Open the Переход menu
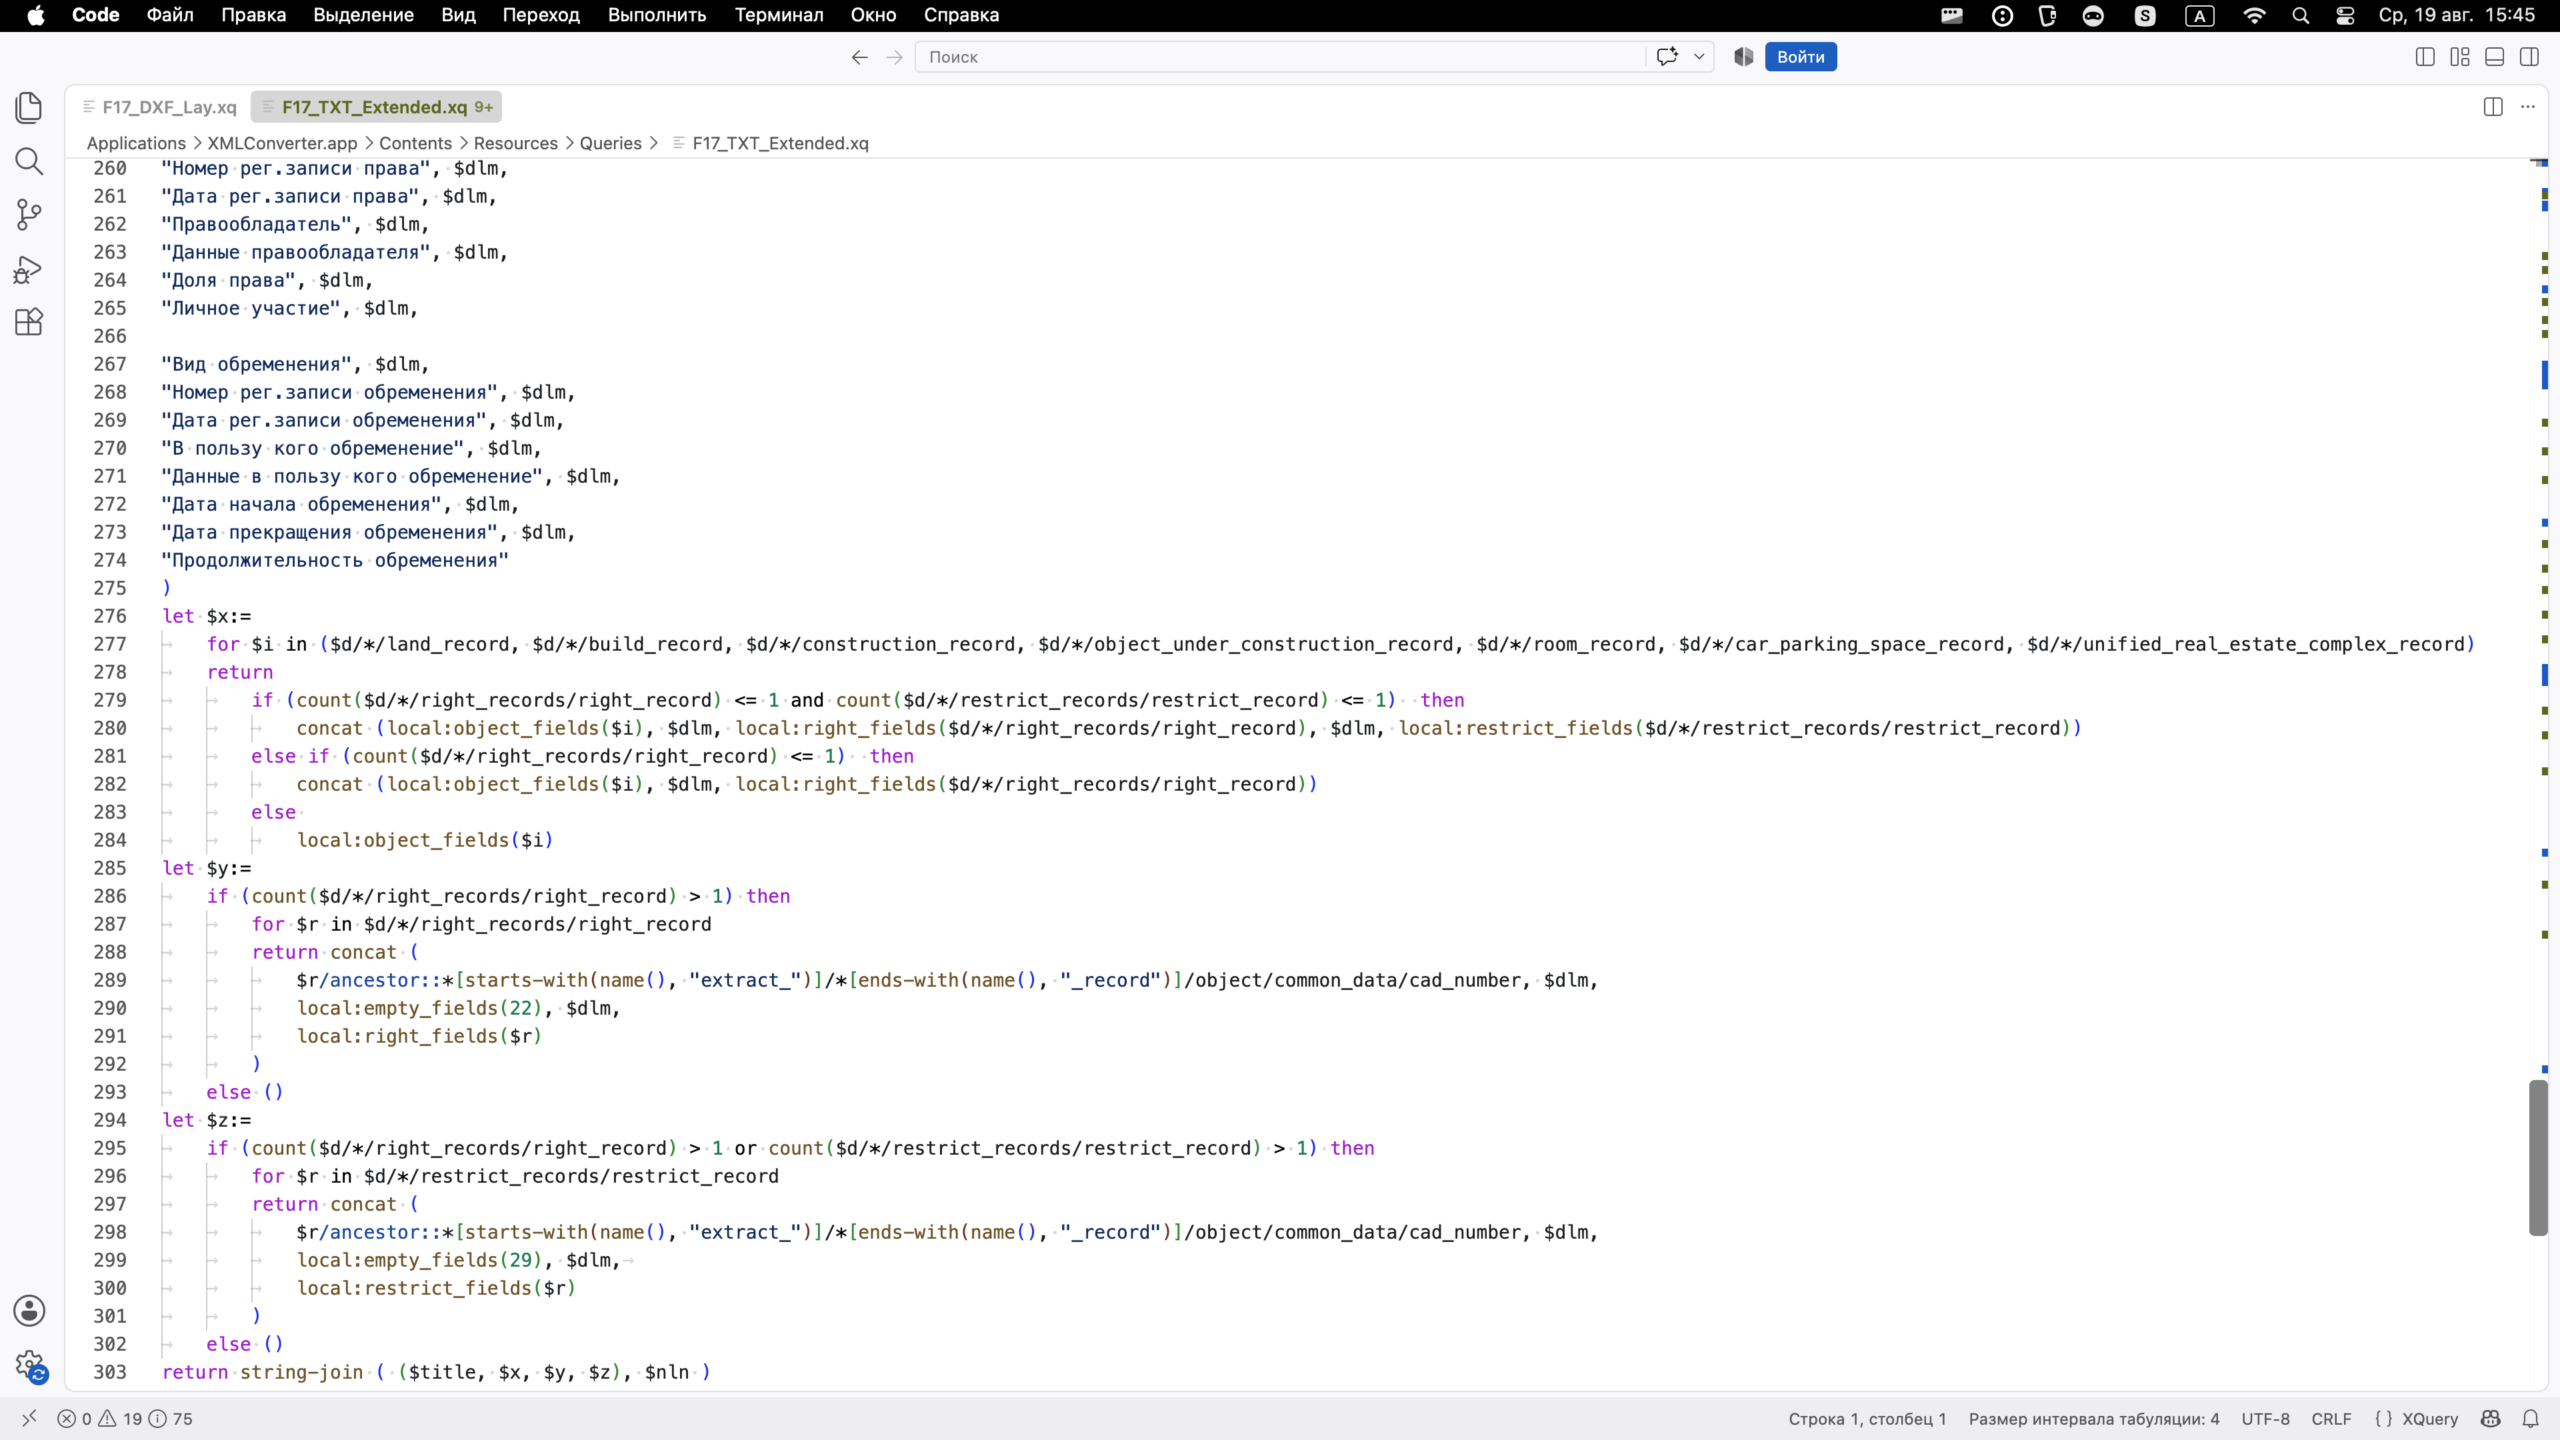This screenshot has height=1440, width=2560. [541, 15]
